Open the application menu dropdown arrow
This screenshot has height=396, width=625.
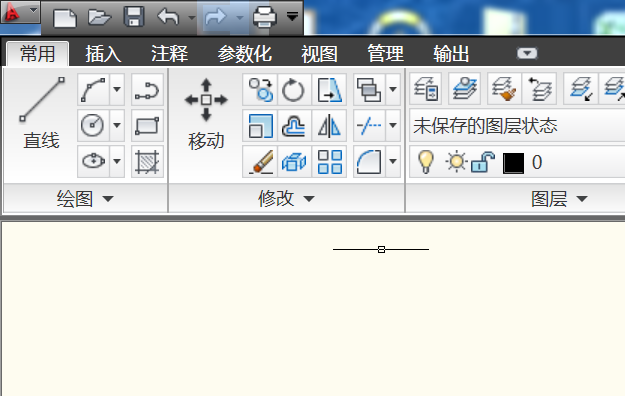click(x=33, y=10)
